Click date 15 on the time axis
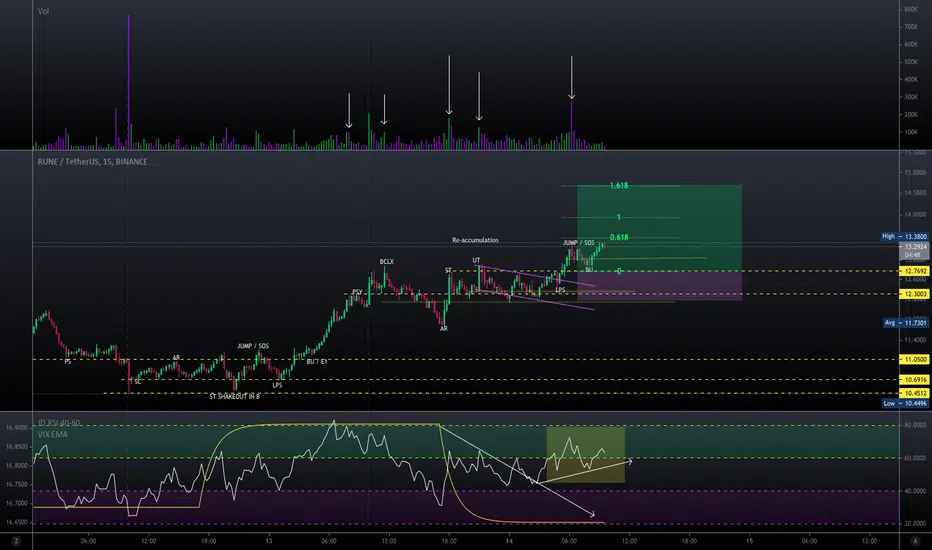 click(x=749, y=541)
